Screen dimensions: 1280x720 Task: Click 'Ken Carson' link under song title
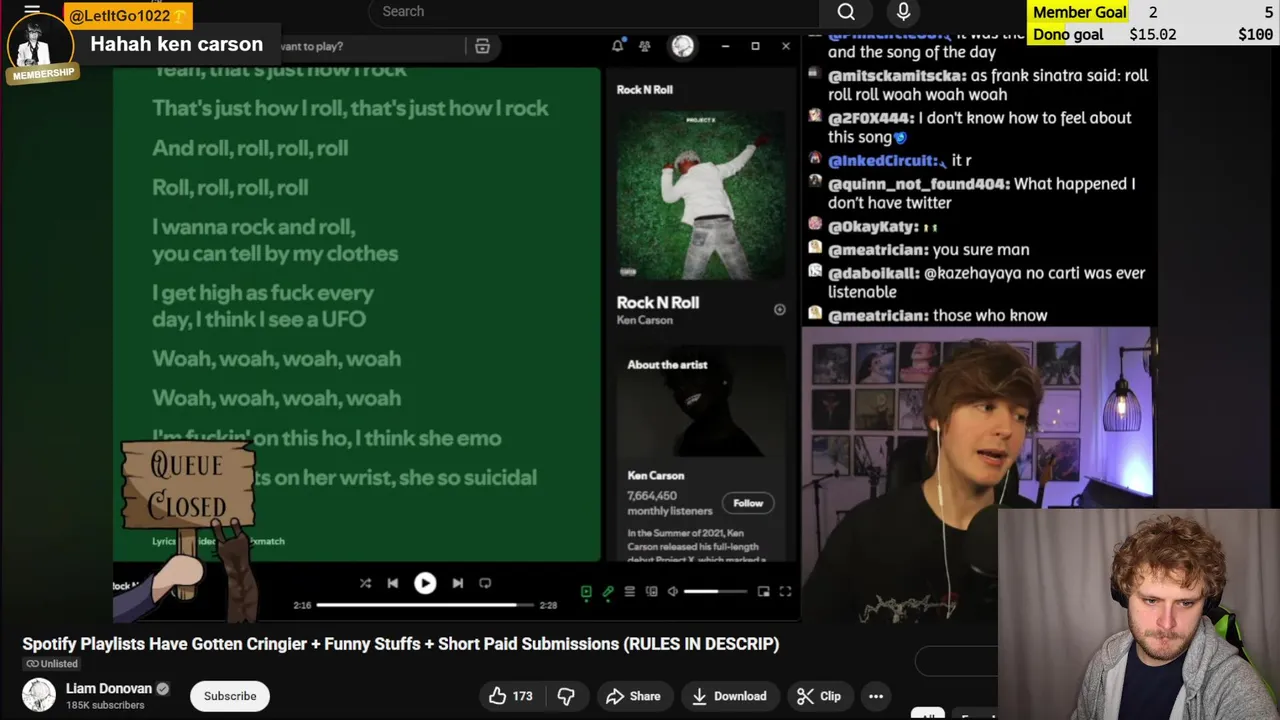[645, 321]
